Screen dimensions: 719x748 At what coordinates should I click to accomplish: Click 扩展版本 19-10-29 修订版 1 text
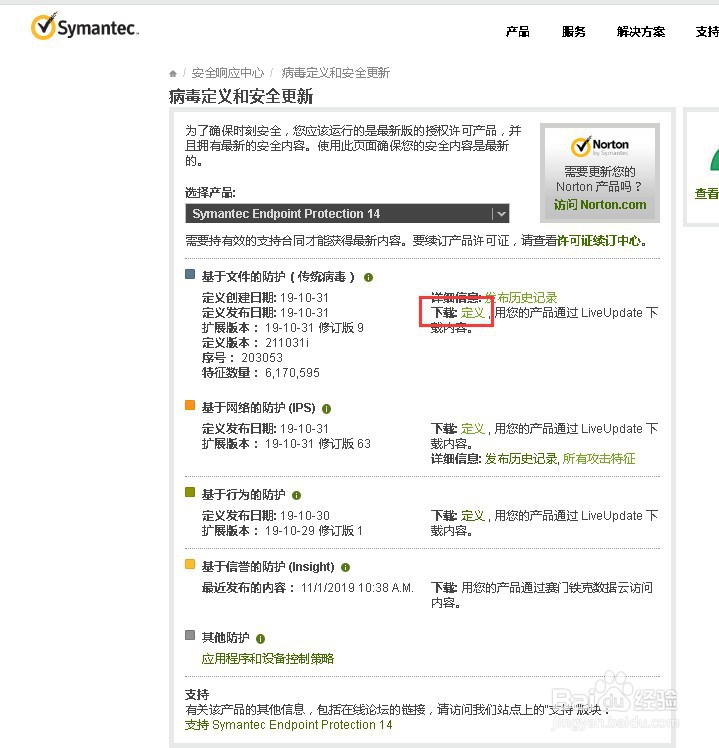point(282,530)
